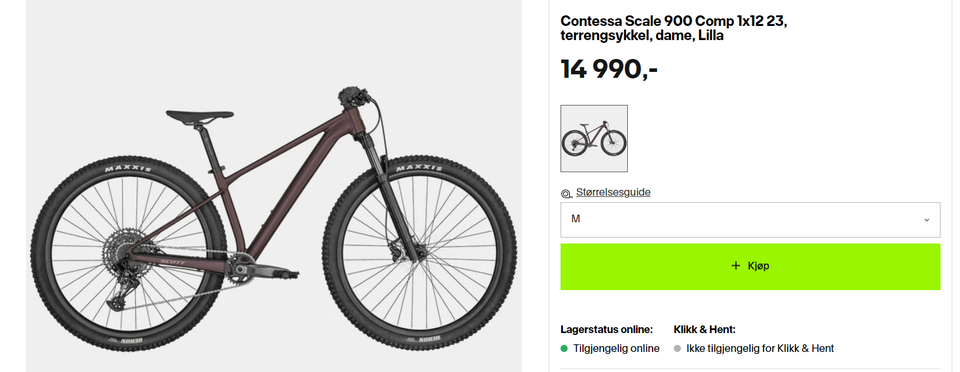
Task: Click the handlebar in the main bike photo
Action: [x=355, y=97]
